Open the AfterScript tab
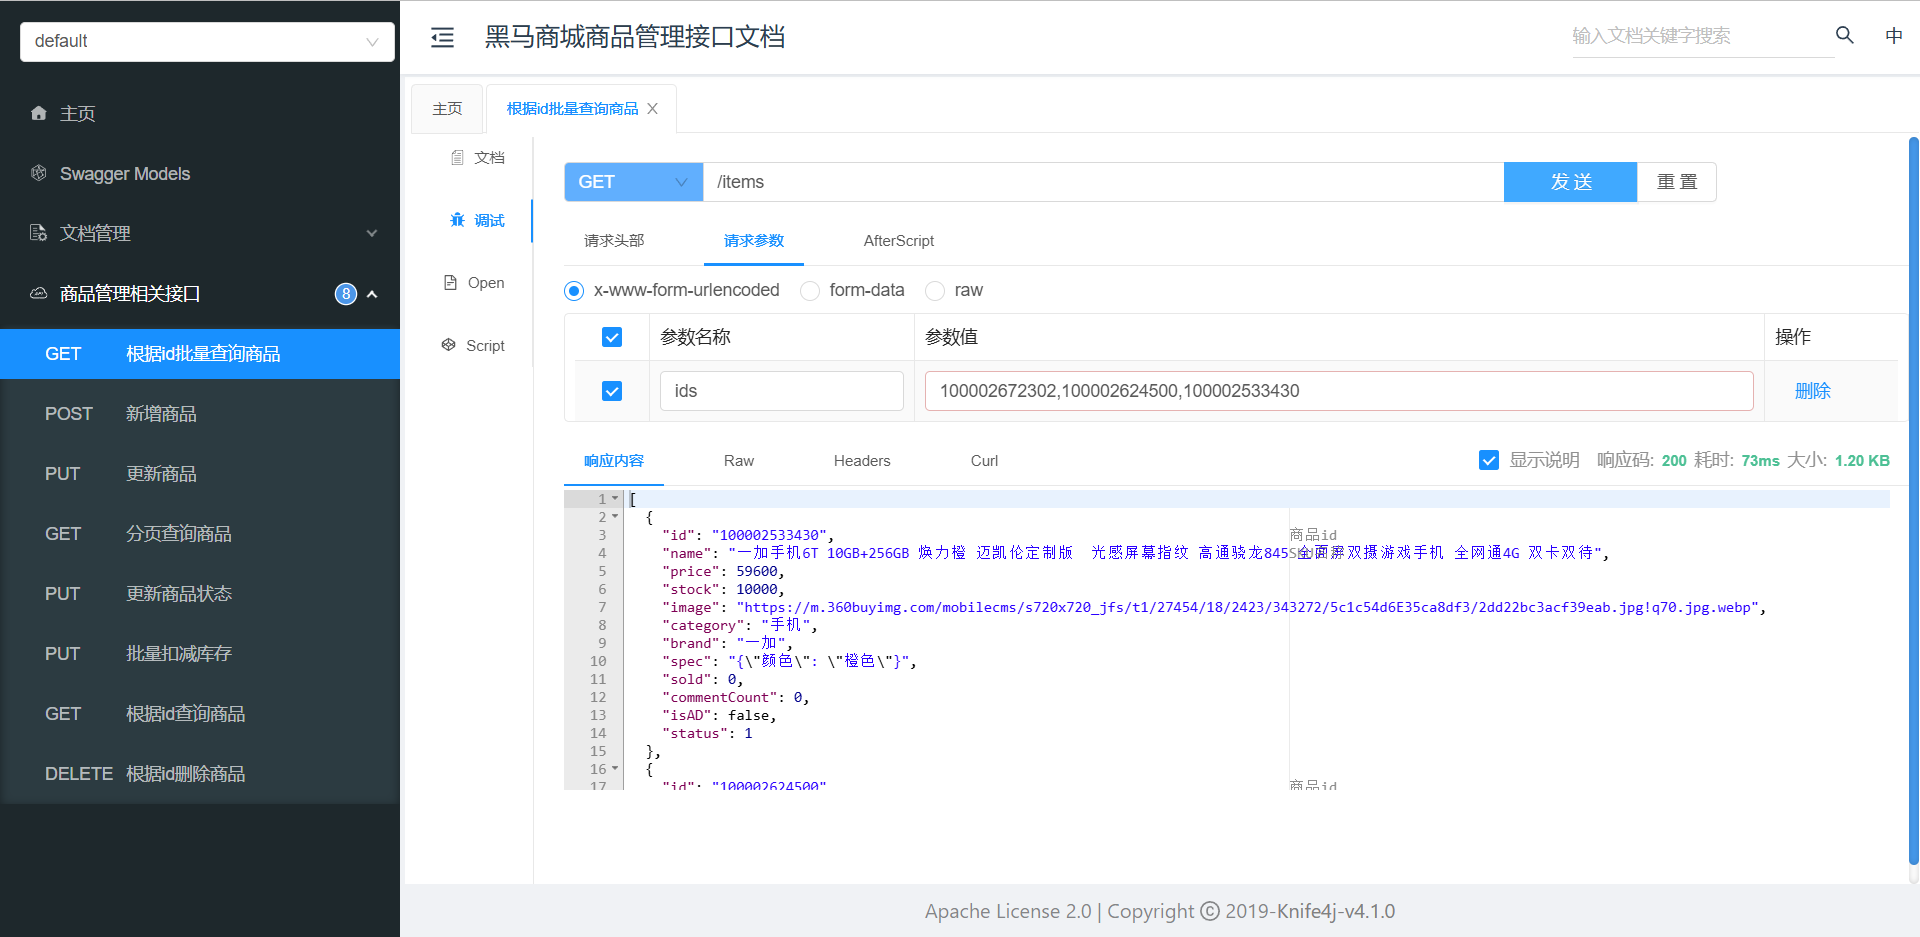The width and height of the screenshot is (1920, 937). [899, 241]
